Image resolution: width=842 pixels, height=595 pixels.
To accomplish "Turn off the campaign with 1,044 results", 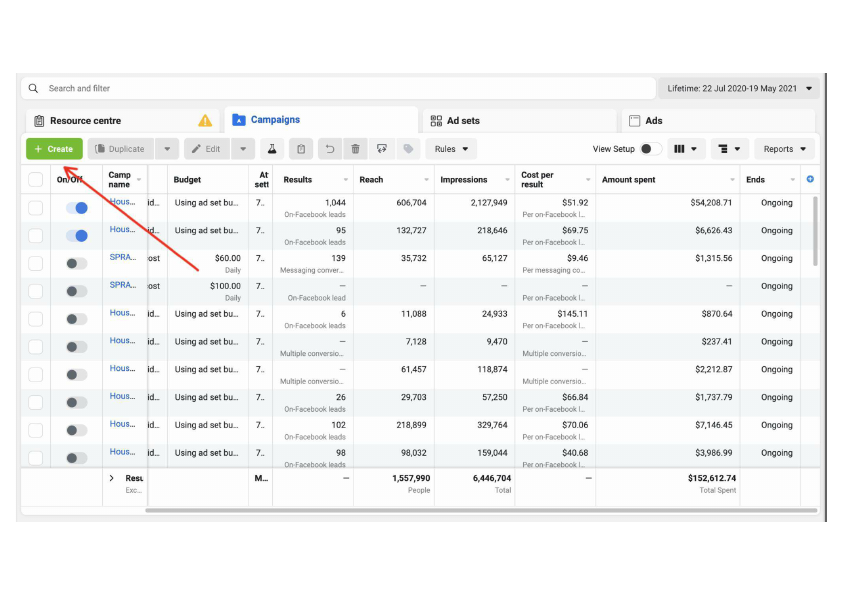I will tap(77, 208).
